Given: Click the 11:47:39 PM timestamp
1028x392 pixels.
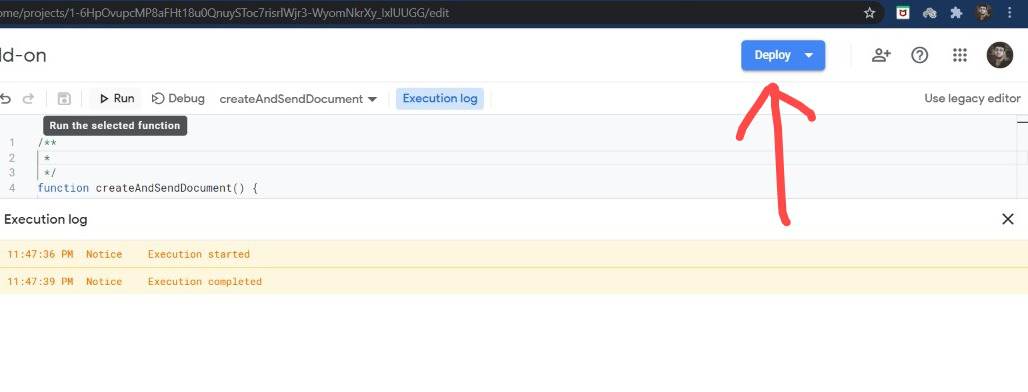Looking at the screenshot, I should 41,281.
